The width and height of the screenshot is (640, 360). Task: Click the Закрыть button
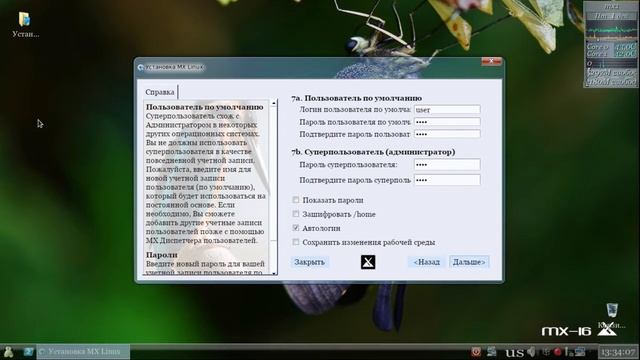[309, 262]
